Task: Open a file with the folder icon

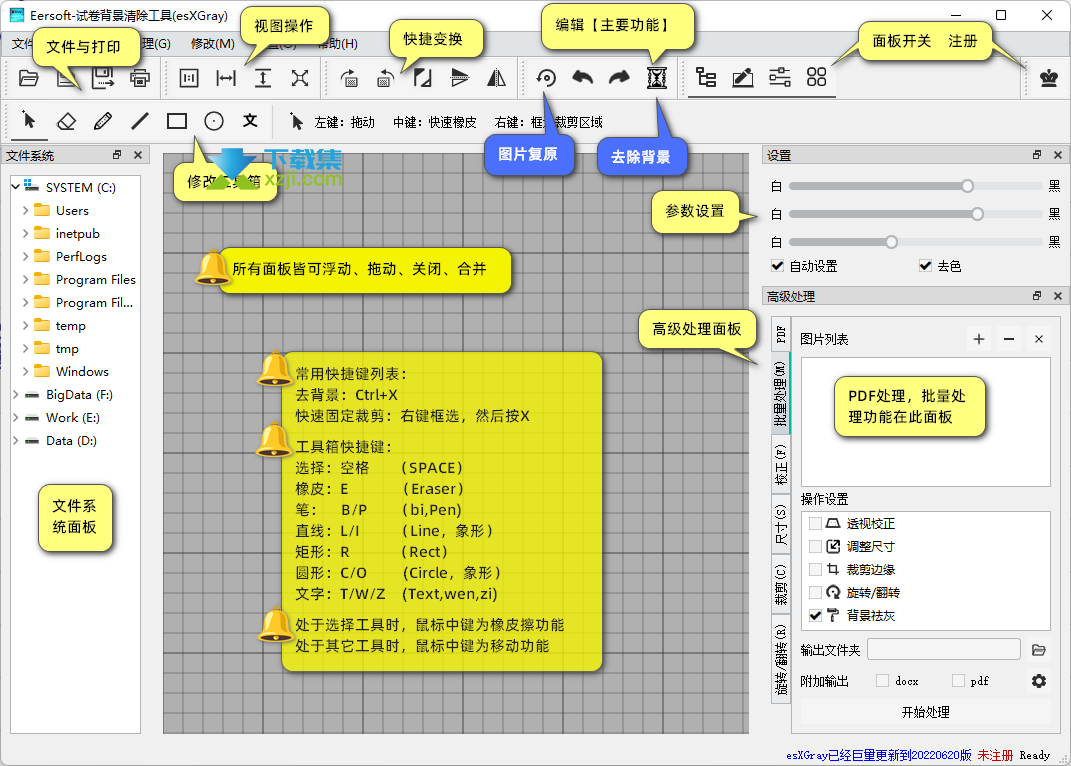Action: [29, 78]
